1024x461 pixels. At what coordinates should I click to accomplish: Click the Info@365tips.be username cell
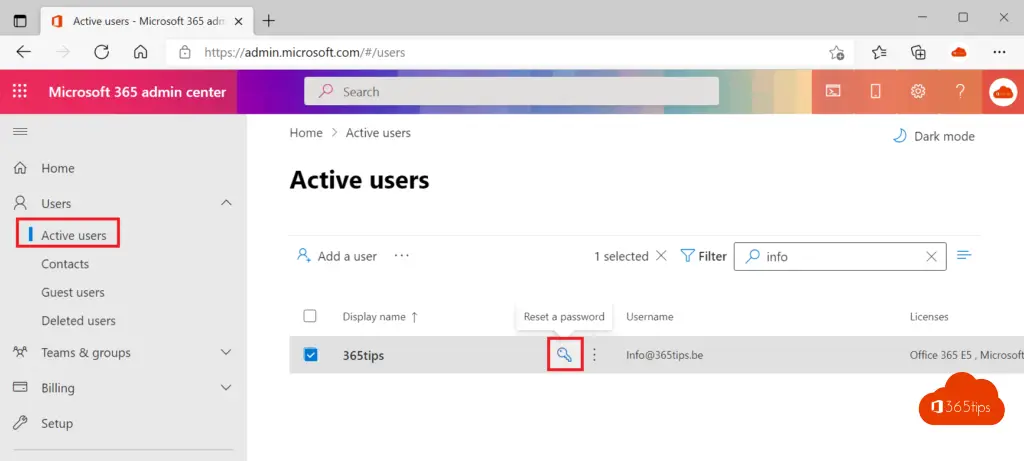(664, 355)
